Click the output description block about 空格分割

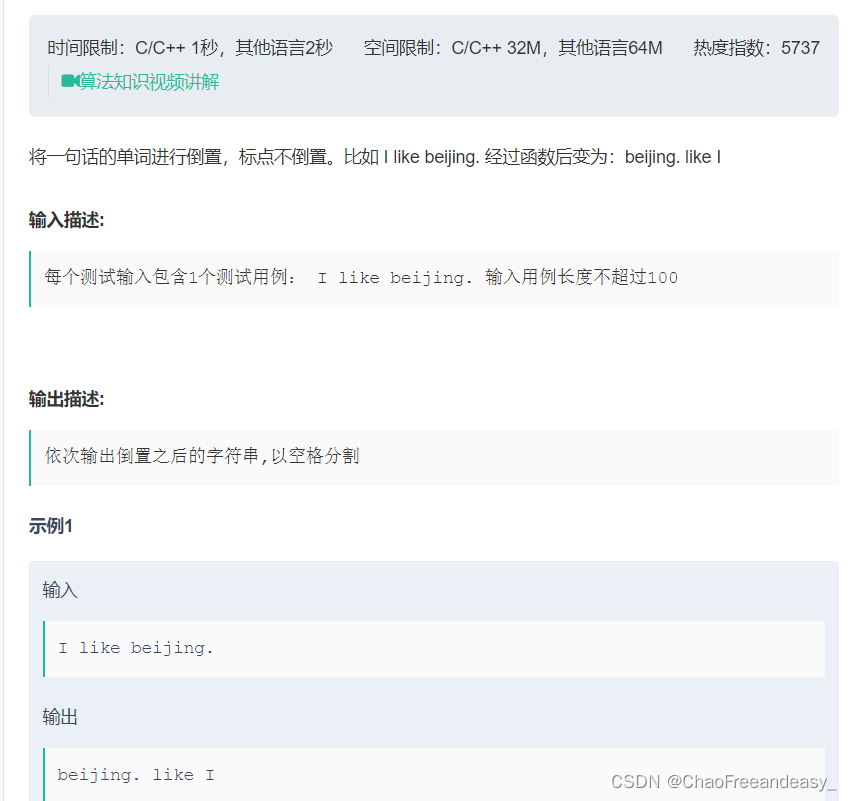pos(434,458)
